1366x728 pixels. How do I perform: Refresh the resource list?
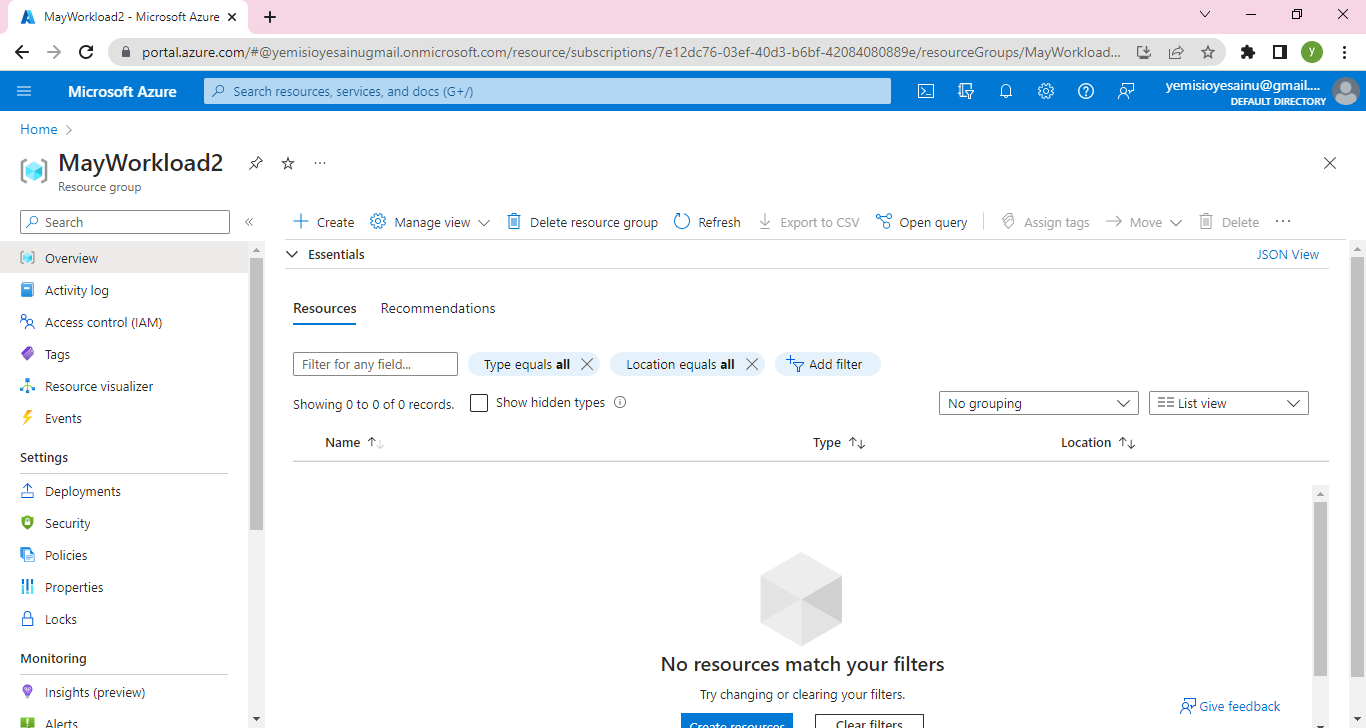(x=707, y=222)
